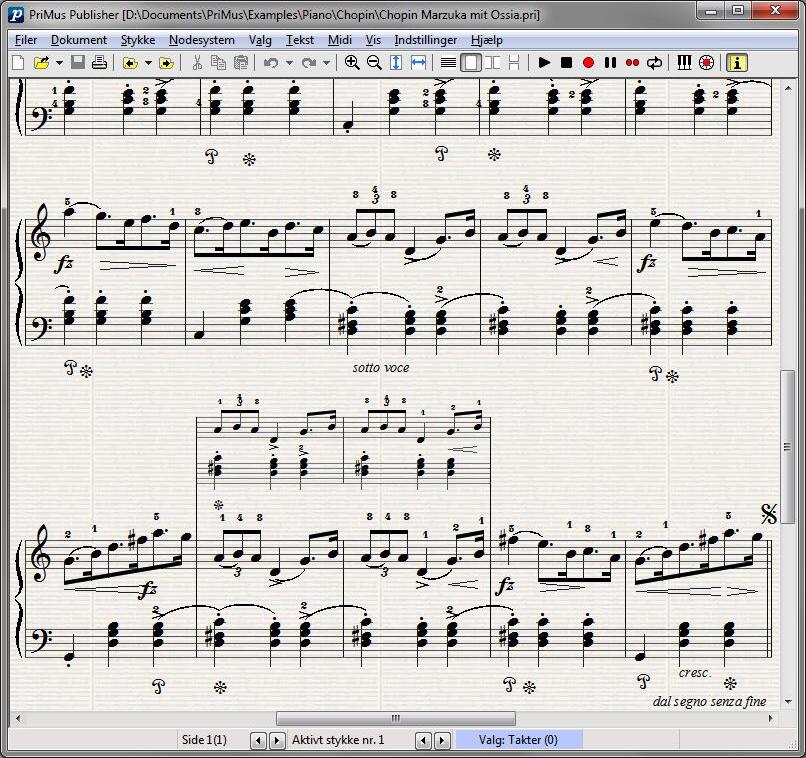Image resolution: width=806 pixels, height=758 pixels.
Task: Create a new document with the blank page icon
Action: (x=18, y=63)
